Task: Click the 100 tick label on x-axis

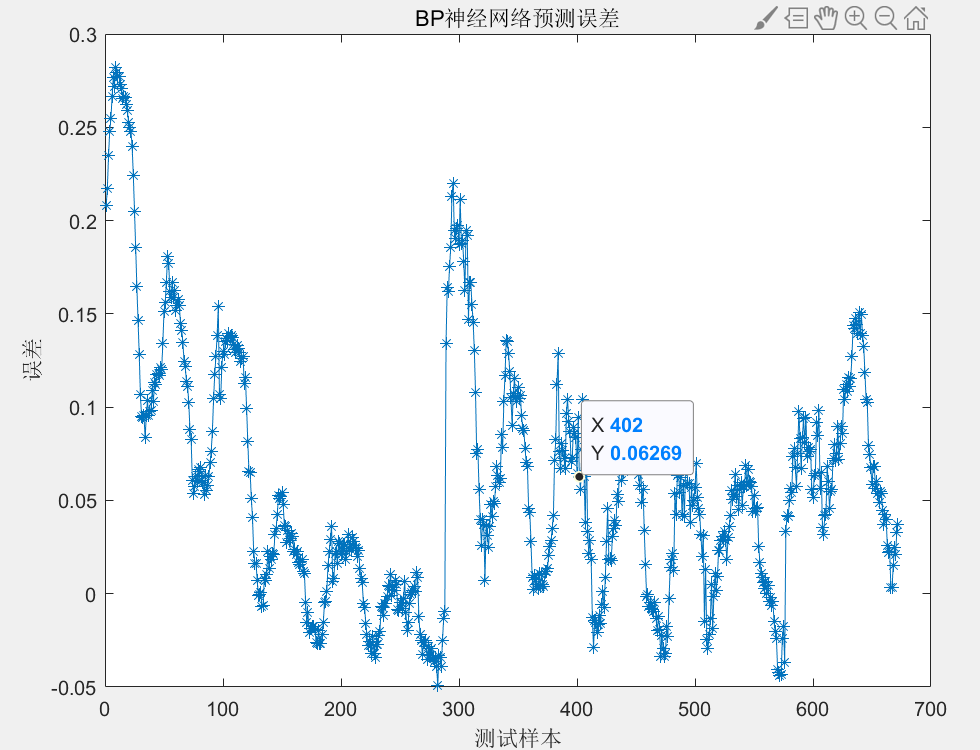Action: click(x=223, y=709)
